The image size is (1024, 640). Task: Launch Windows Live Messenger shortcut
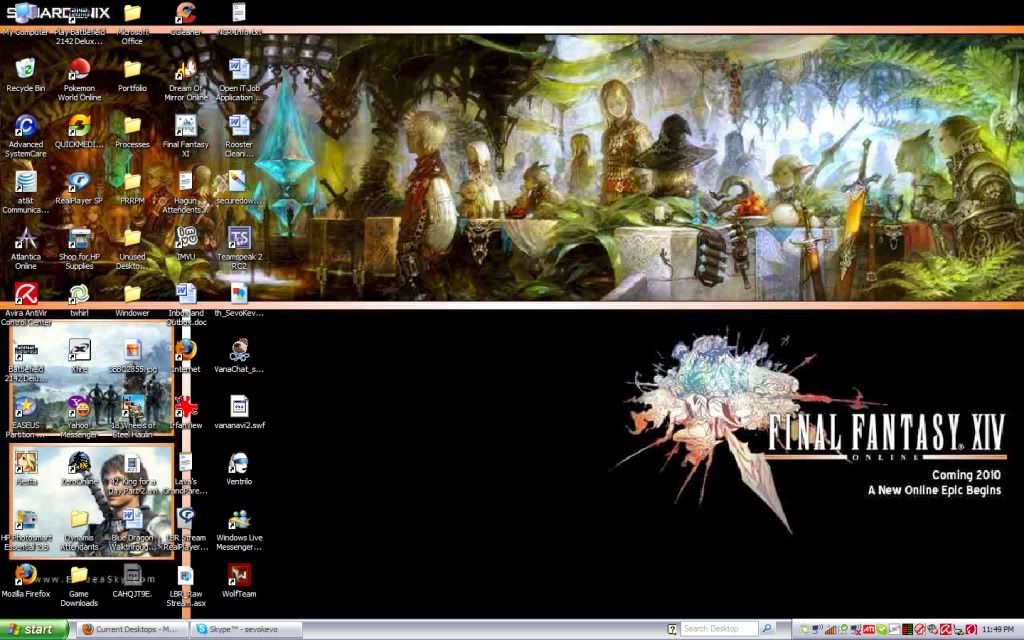[x=239, y=519]
